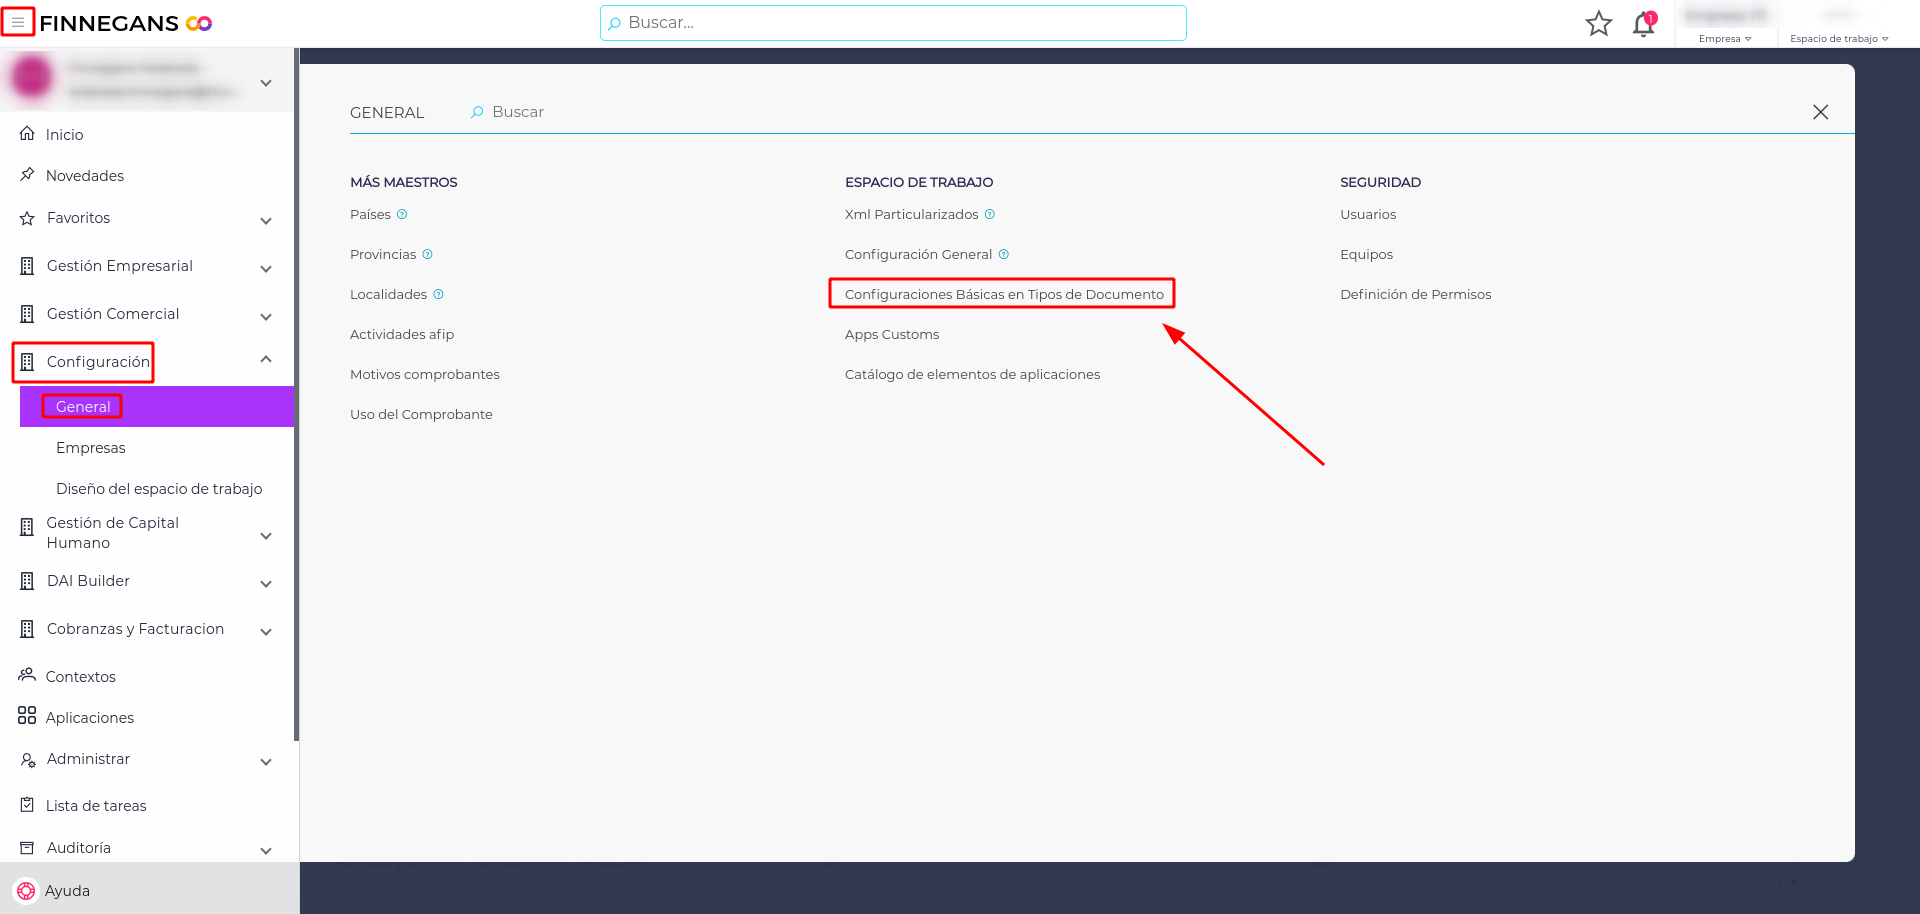Open the Empresa dropdown
Viewport: 1920px width, 914px height.
[x=1725, y=39]
